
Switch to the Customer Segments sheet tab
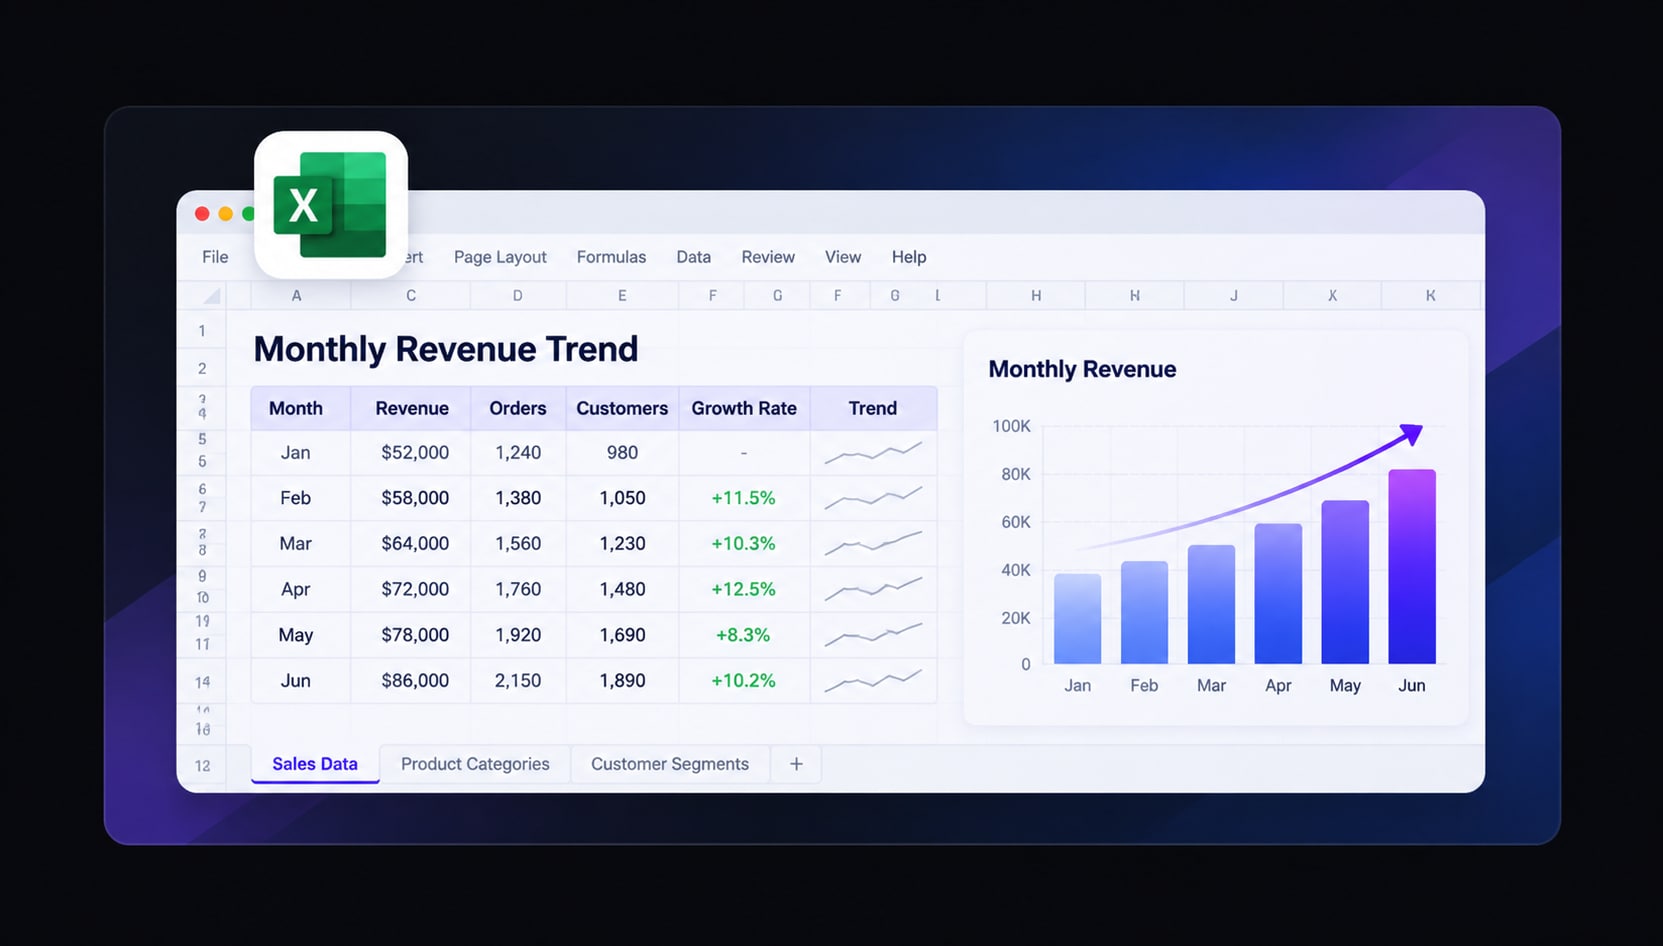670,764
